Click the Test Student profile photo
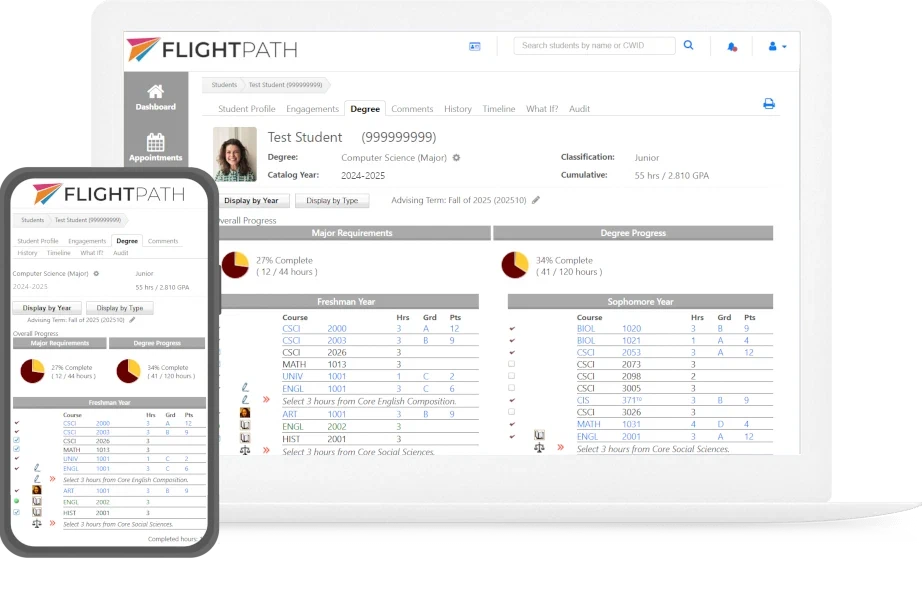922x600 pixels. pyautogui.click(x=235, y=154)
